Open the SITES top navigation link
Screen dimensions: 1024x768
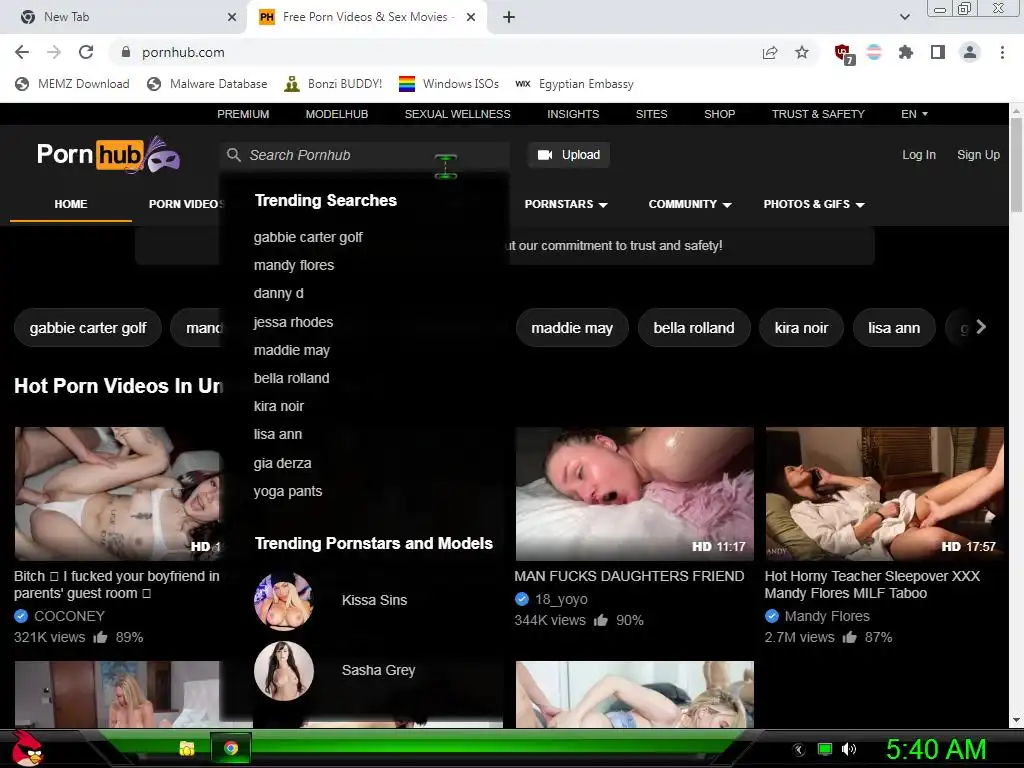click(x=652, y=114)
